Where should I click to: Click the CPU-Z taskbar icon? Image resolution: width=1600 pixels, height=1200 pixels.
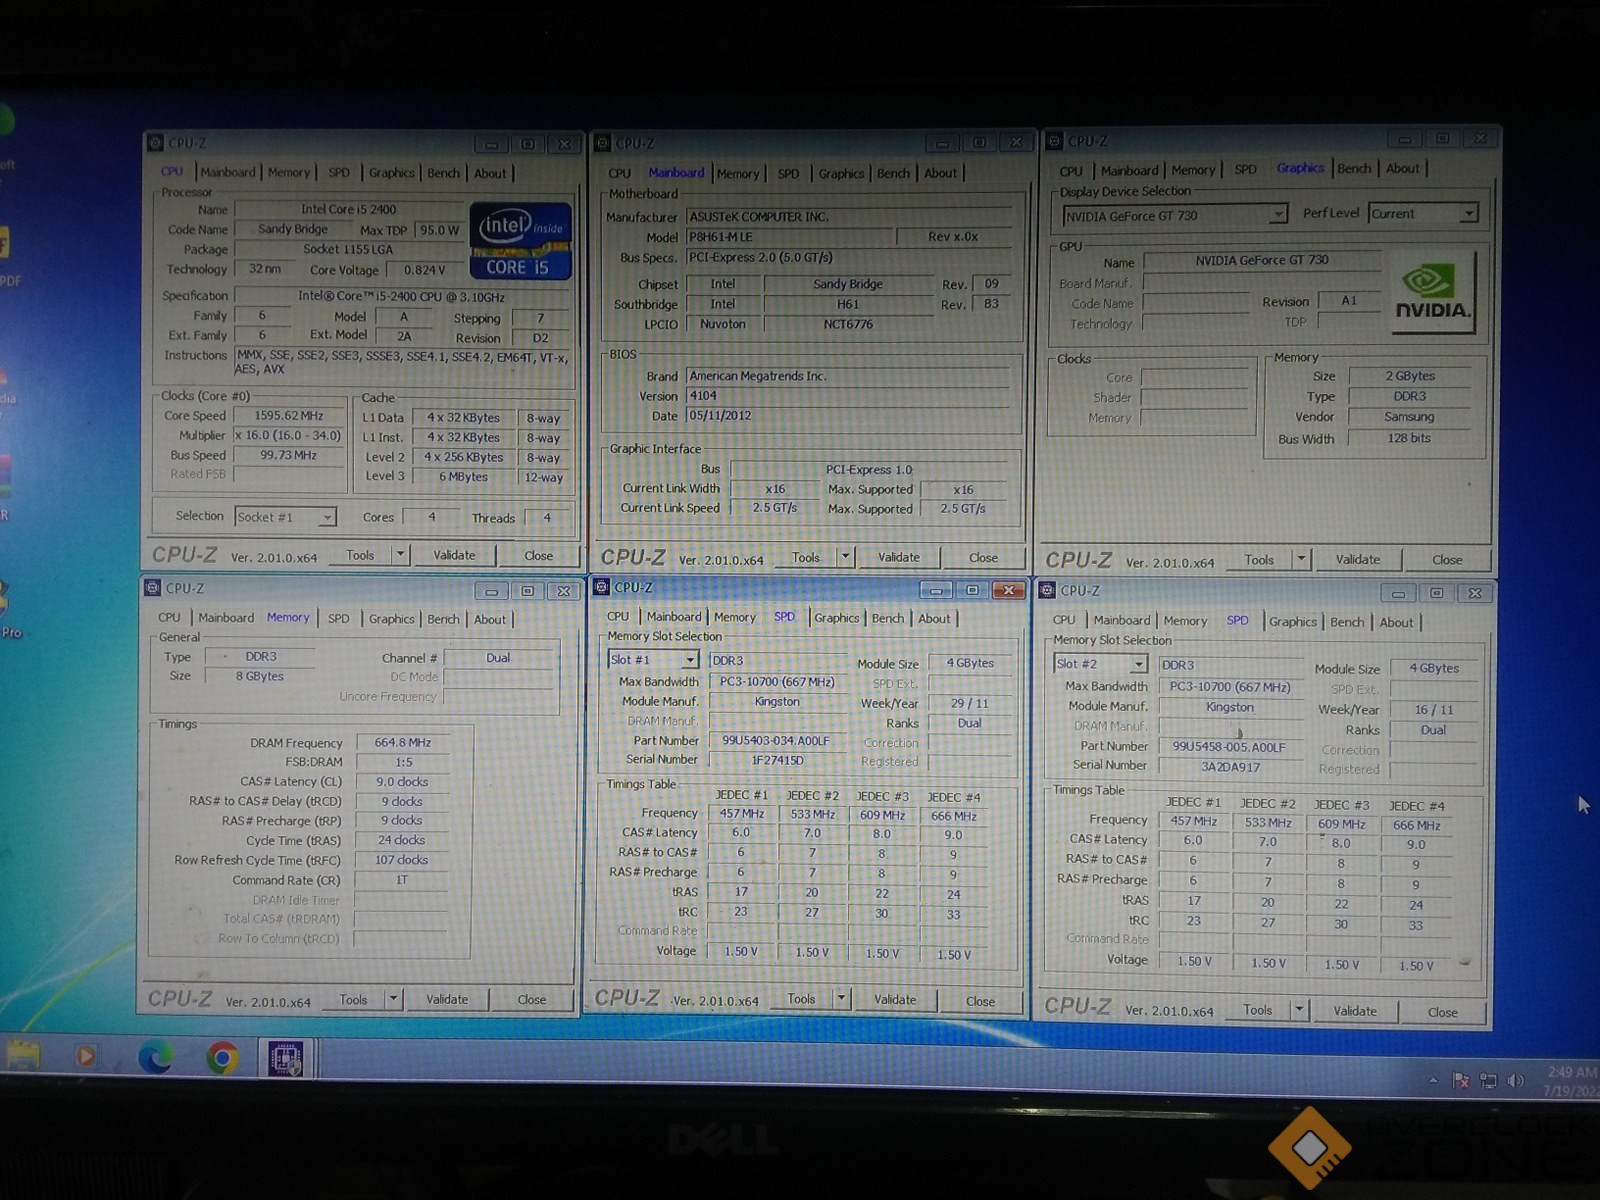tap(287, 1057)
